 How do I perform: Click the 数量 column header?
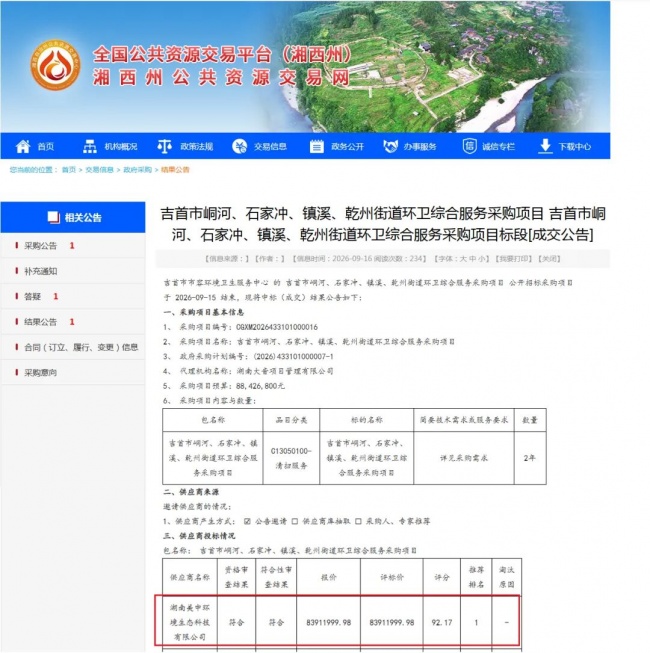coord(530,420)
